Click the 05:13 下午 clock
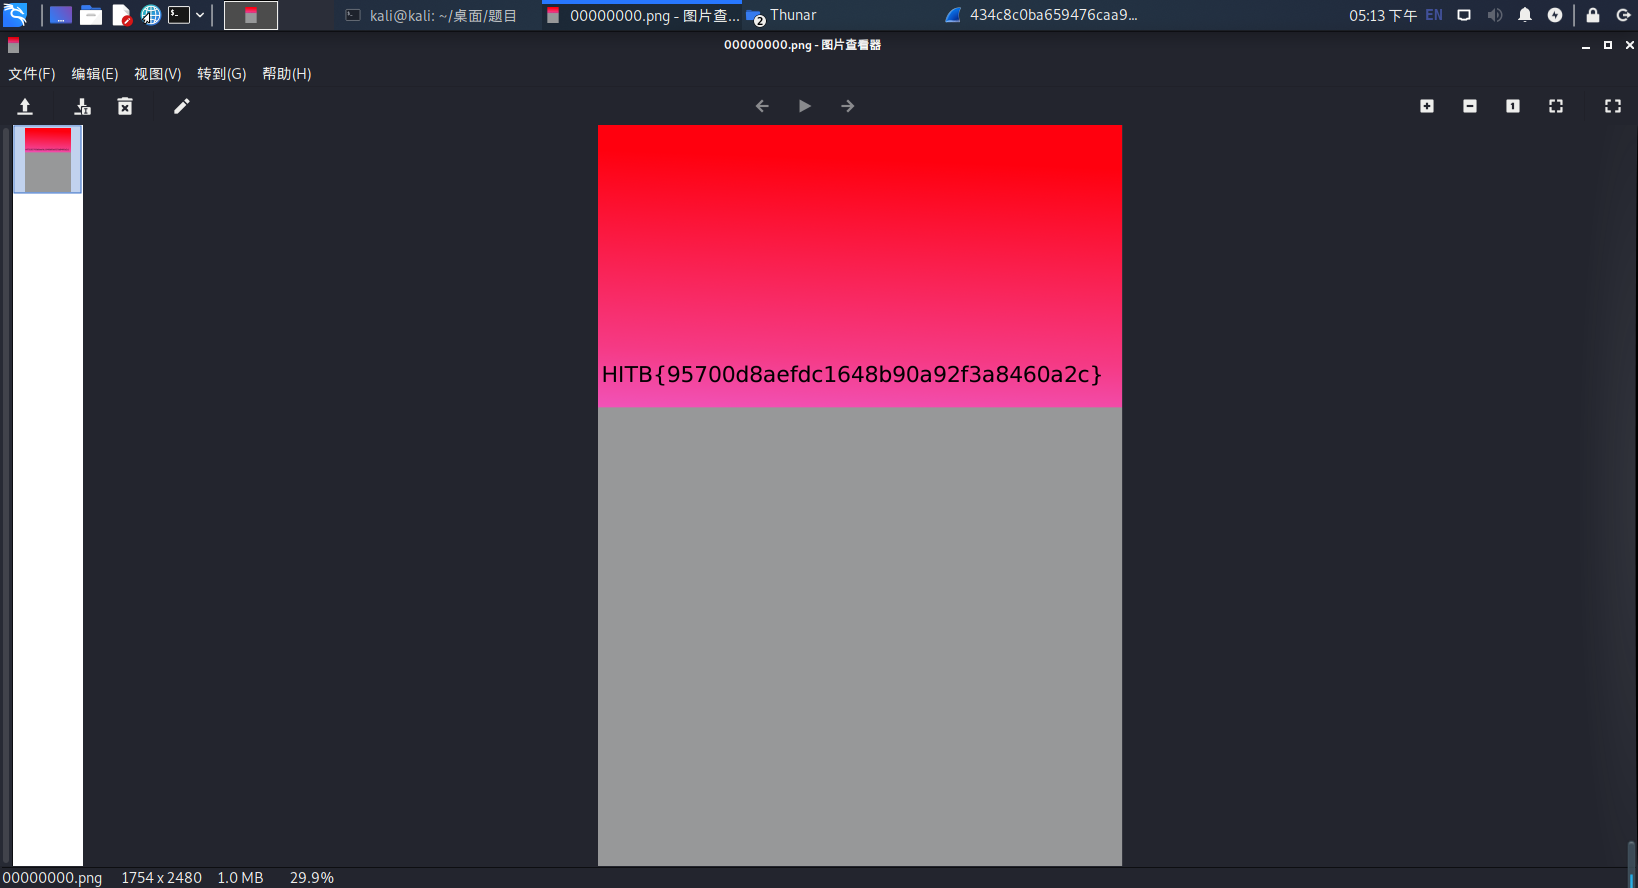1638x888 pixels. (x=1383, y=15)
